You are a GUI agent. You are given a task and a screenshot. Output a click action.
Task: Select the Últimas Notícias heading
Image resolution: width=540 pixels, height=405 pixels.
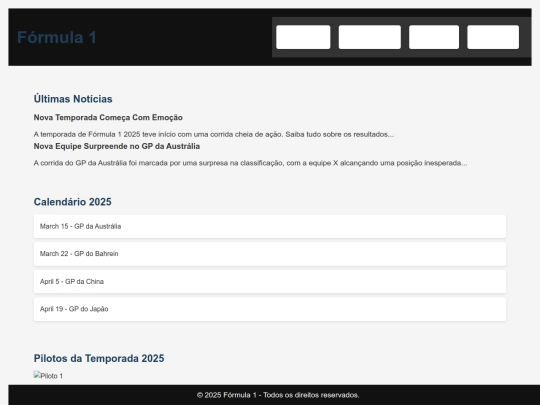pyautogui.click(x=73, y=99)
